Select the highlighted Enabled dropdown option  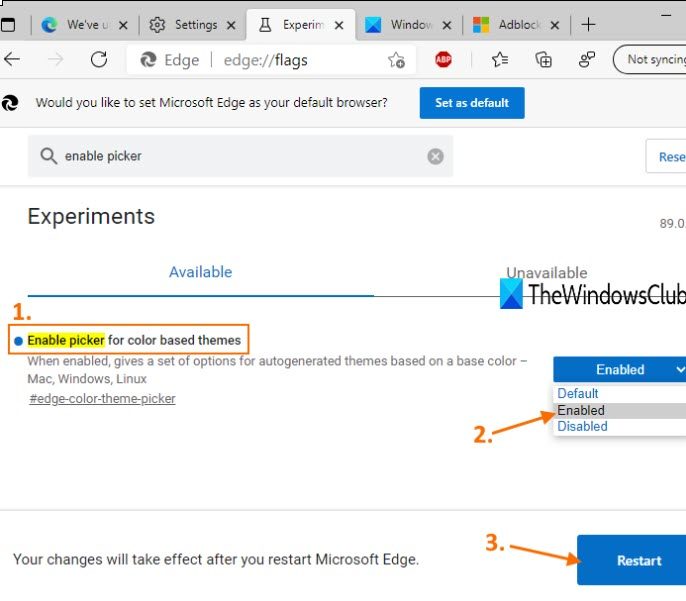click(581, 410)
